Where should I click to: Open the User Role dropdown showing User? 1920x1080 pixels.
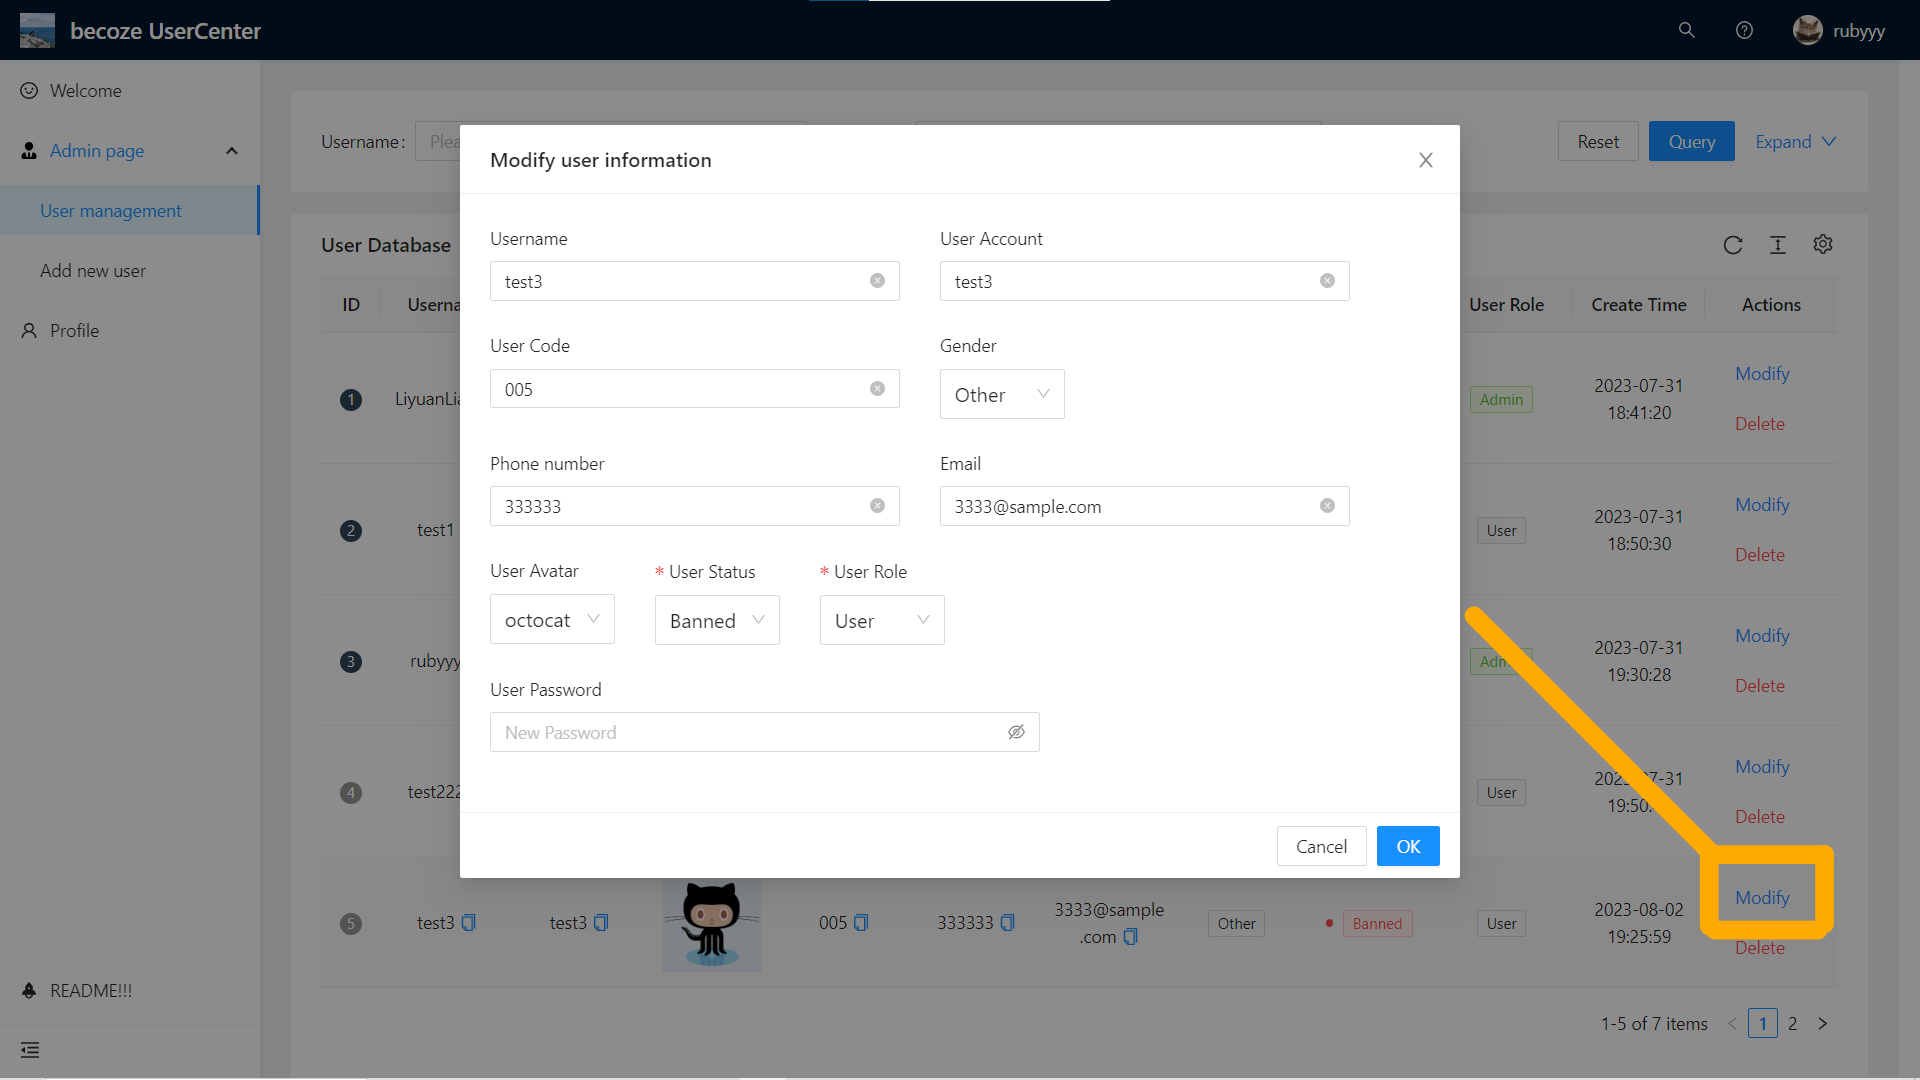coord(882,620)
